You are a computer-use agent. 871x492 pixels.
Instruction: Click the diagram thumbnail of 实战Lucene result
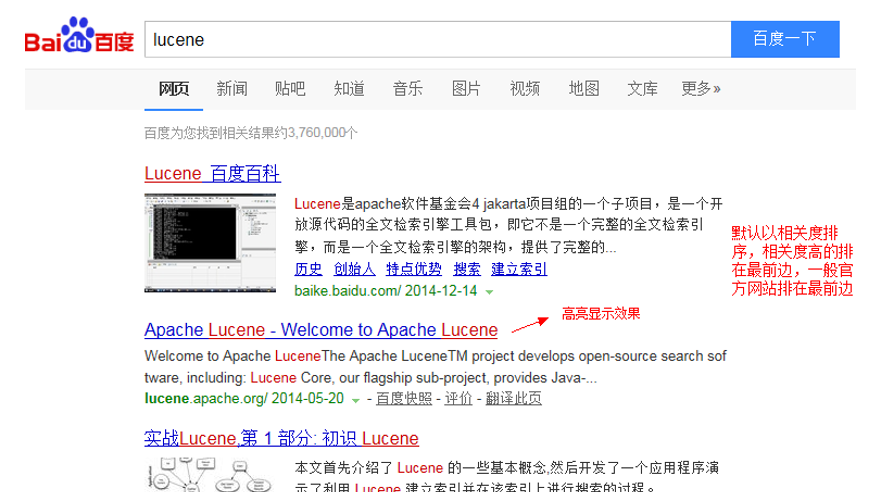coord(210,475)
